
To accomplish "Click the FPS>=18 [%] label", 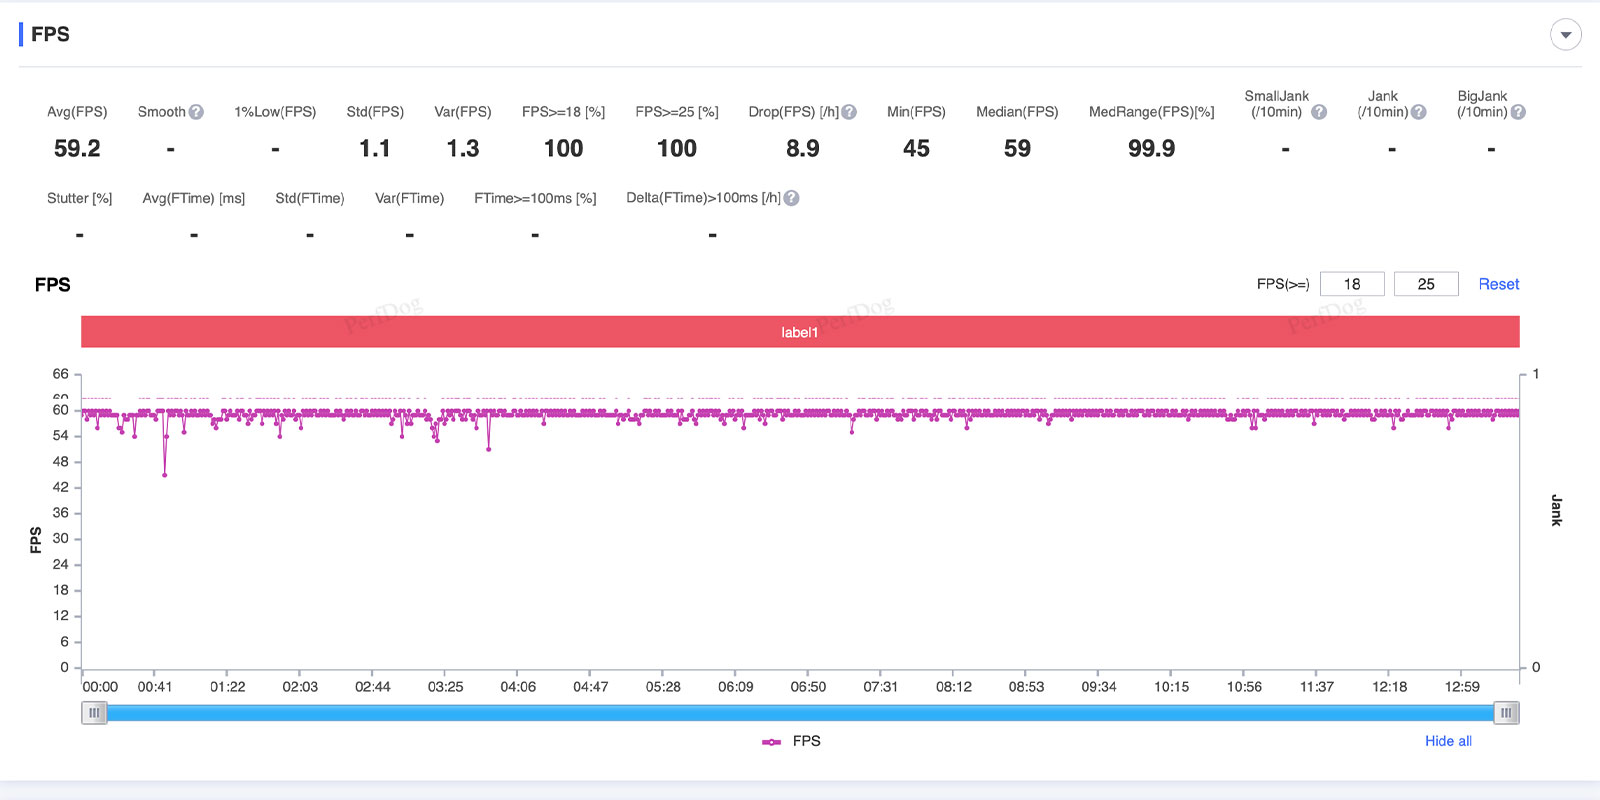I will 563,112.
